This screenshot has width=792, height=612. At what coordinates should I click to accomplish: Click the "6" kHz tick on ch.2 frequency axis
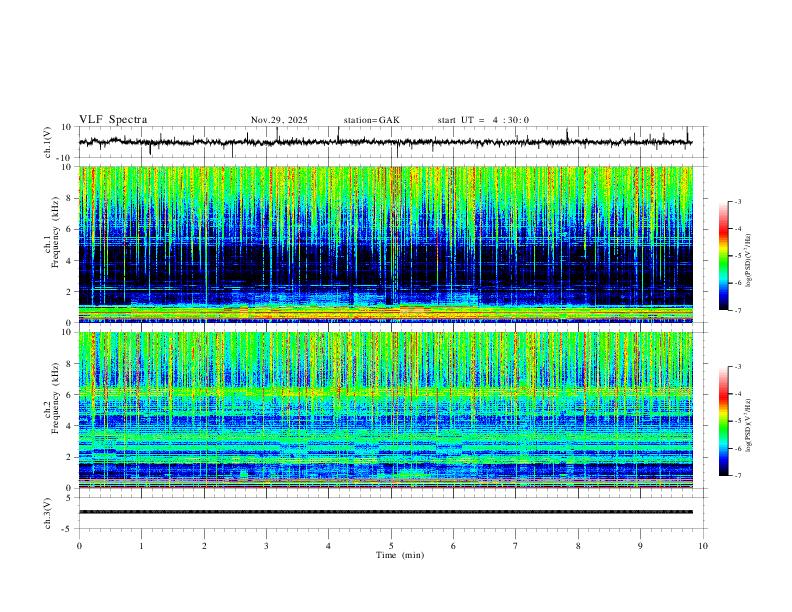69,395
